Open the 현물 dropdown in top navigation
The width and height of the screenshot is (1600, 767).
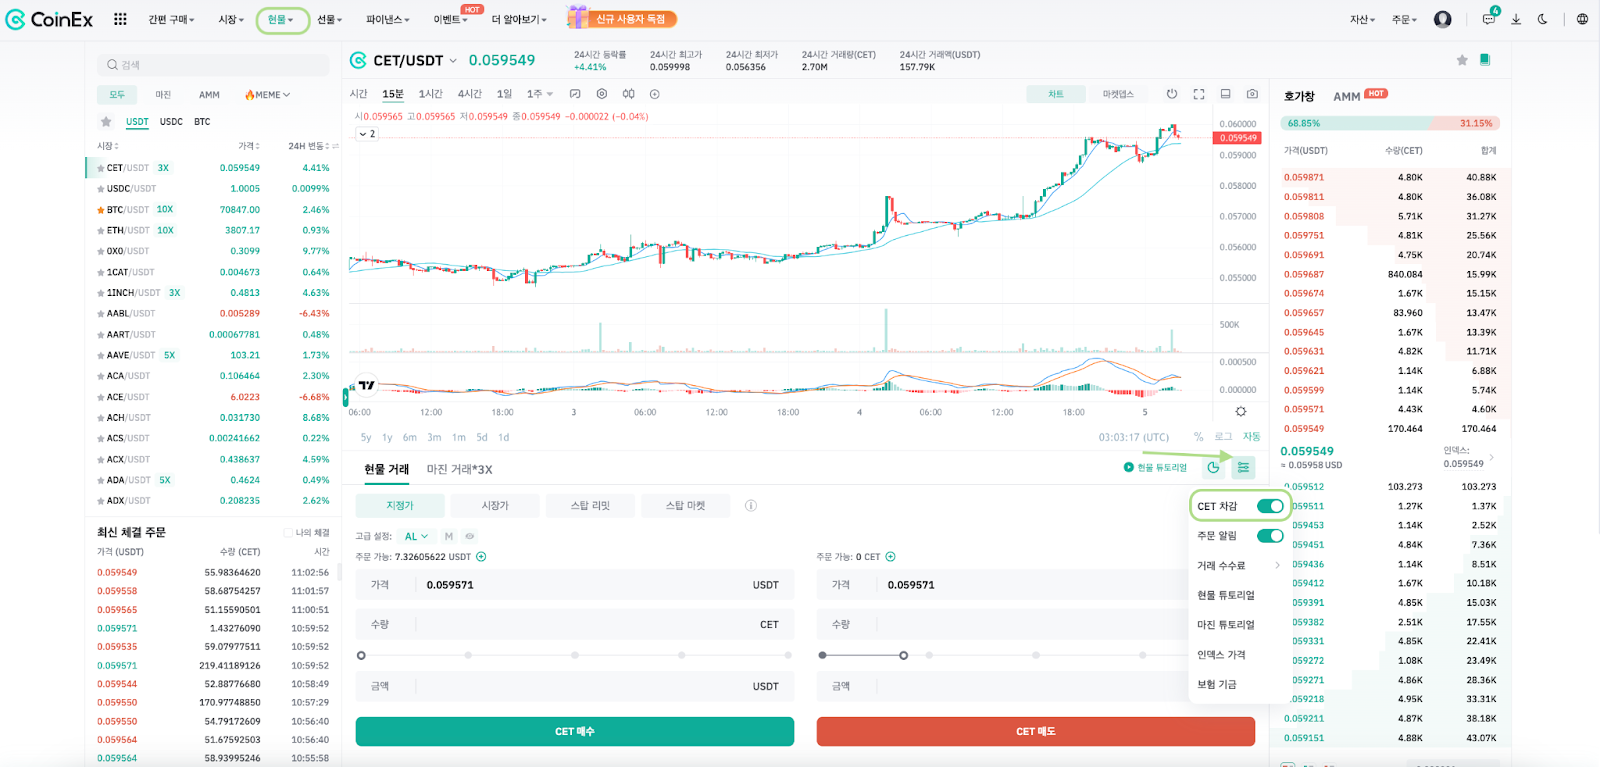[x=281, y=20]
